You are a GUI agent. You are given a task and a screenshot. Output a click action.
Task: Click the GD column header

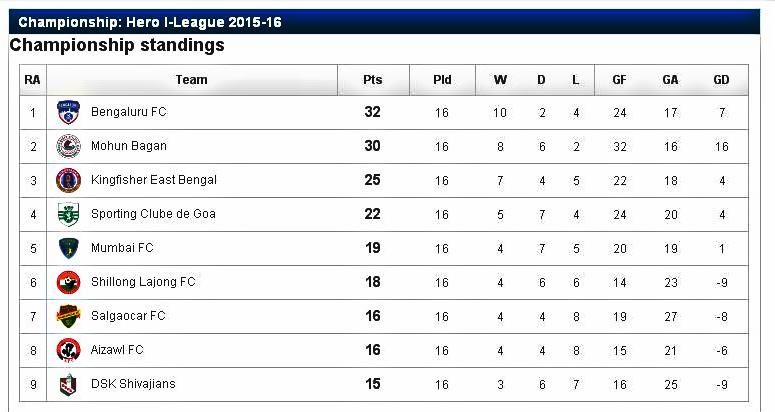tap(721, 80)
